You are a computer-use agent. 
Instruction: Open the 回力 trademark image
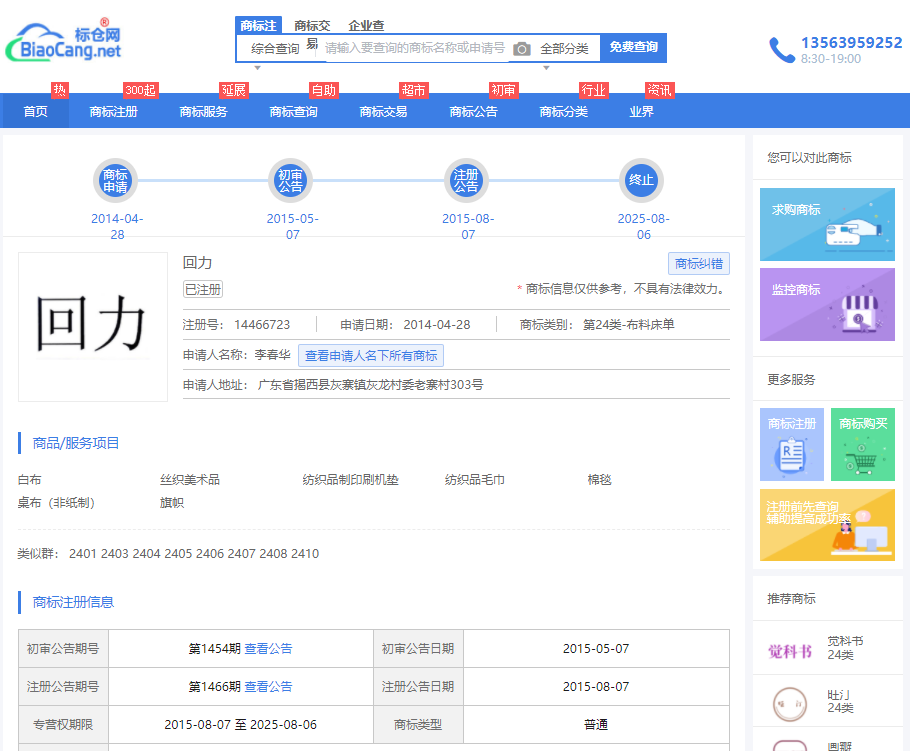[93, 327]
